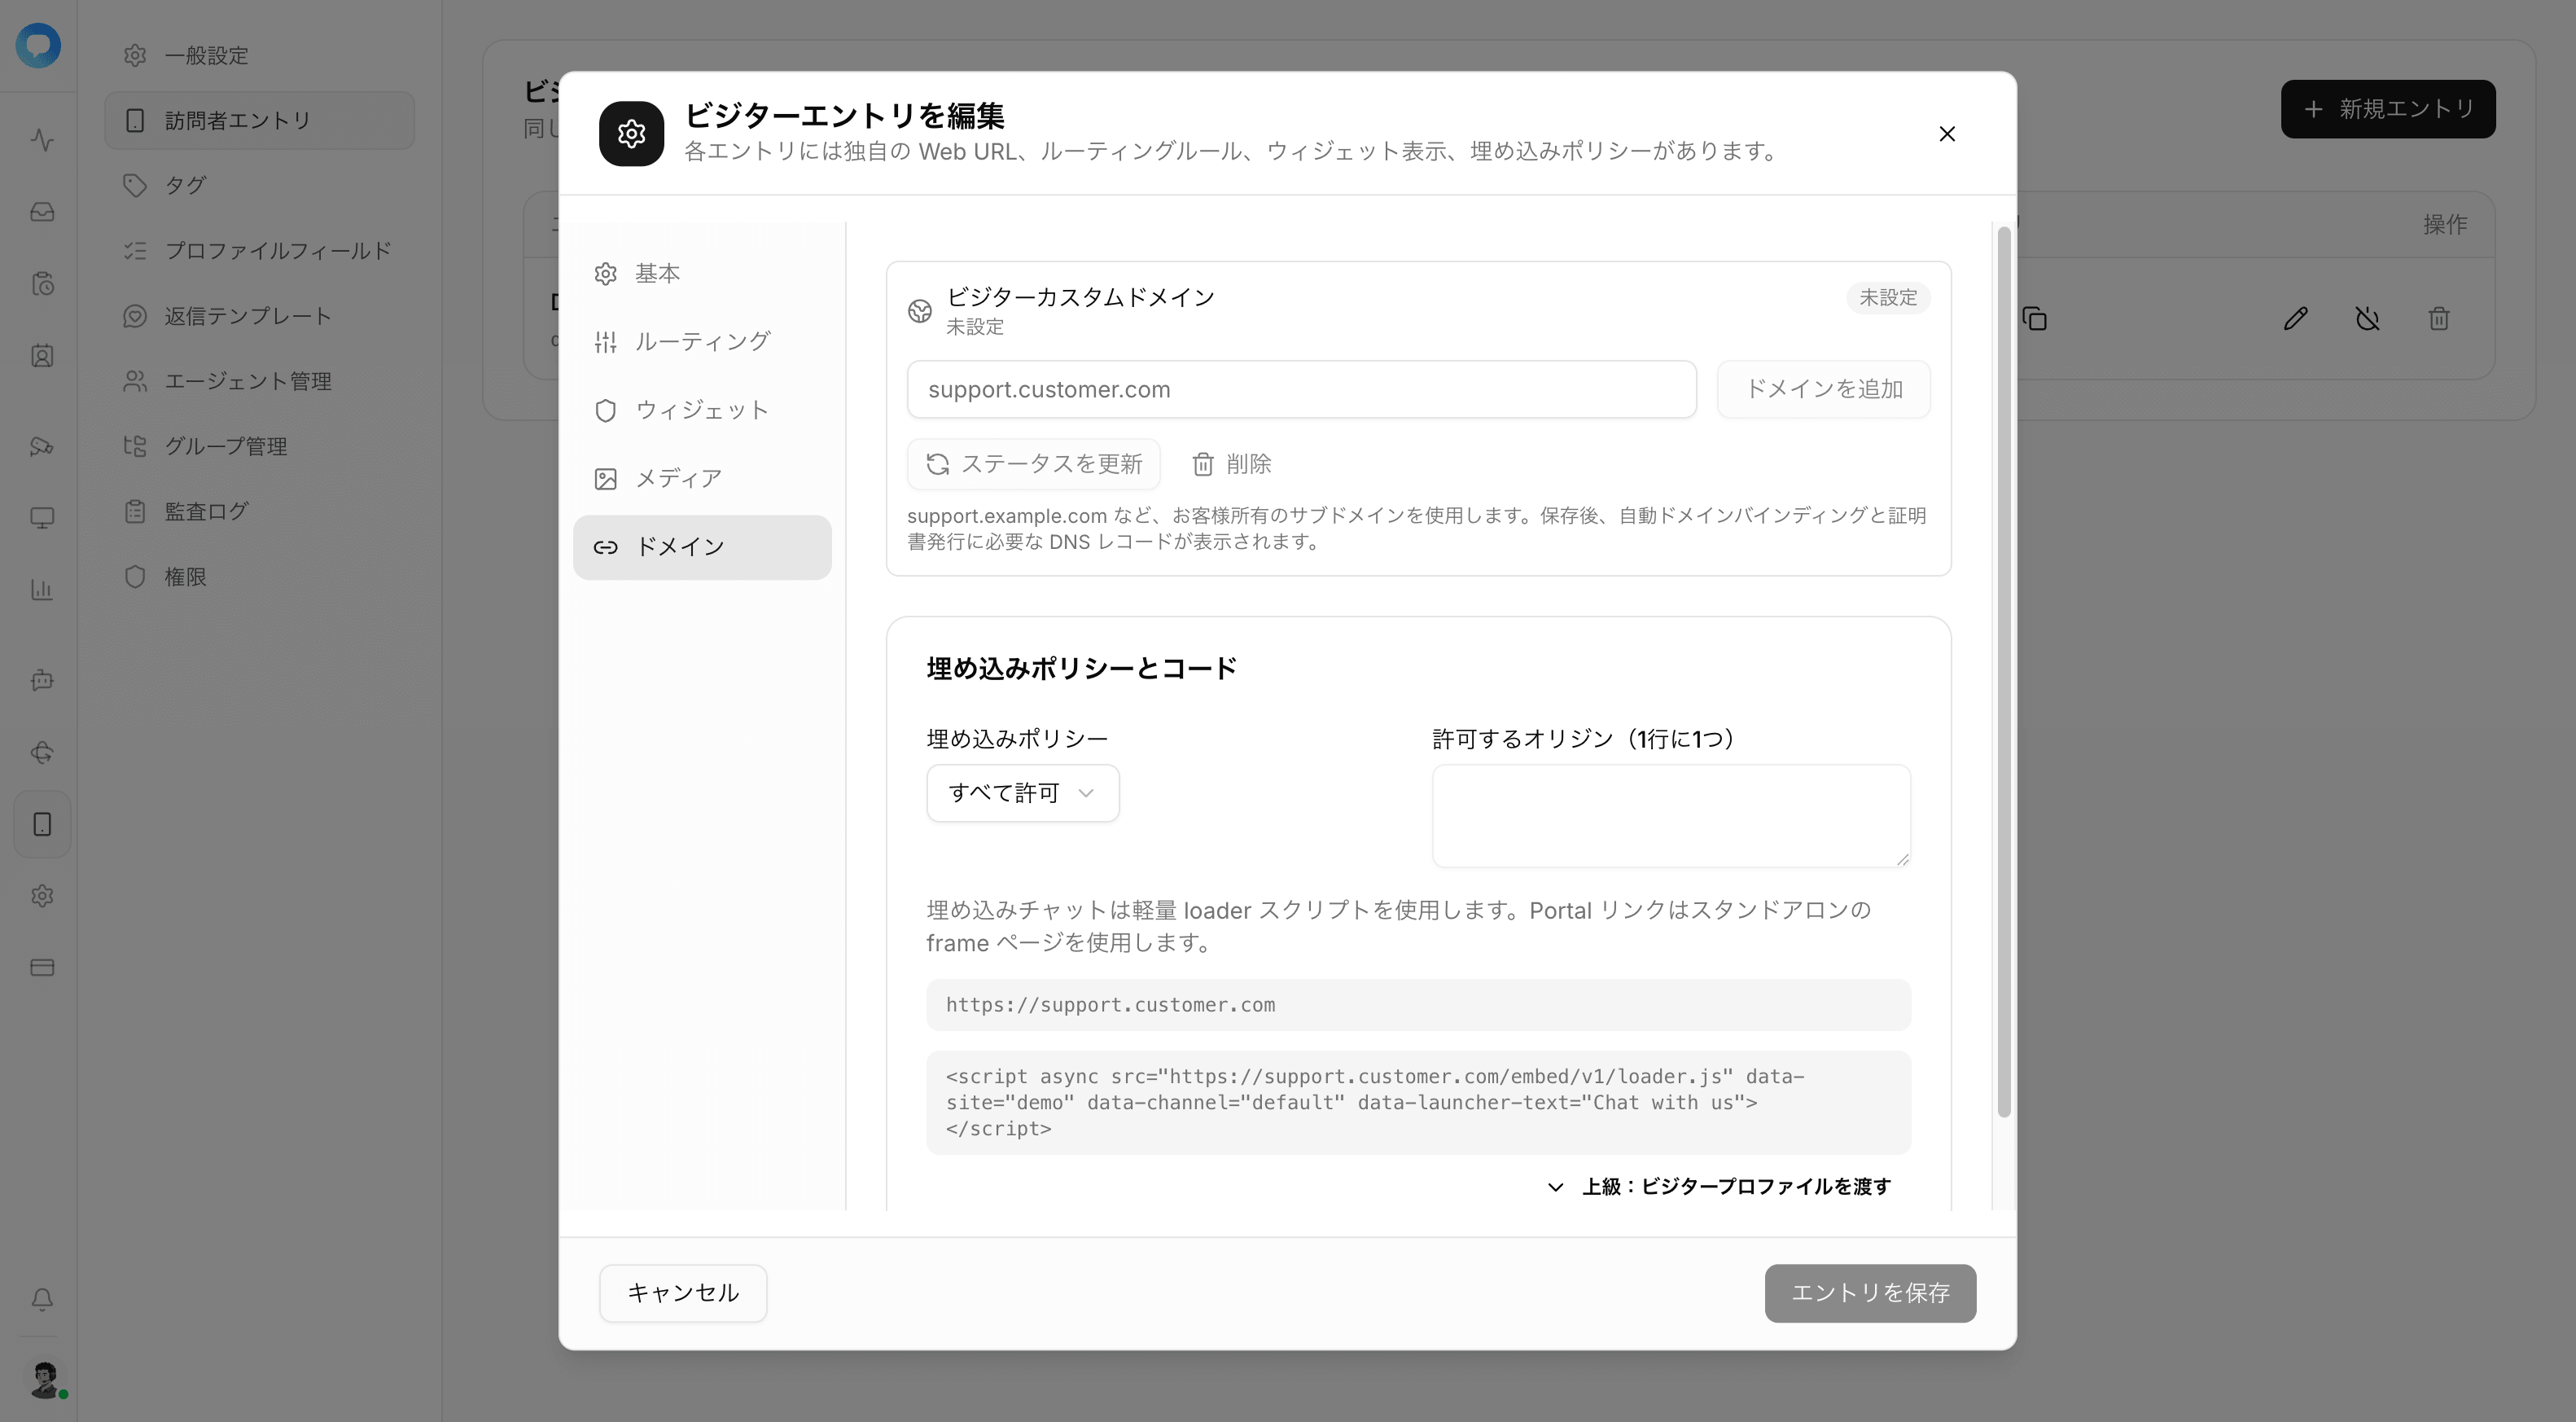Screen dimensions: 2576x1422
Task: Open the clipboard clock icon in left rail
Action: (42, 284)
